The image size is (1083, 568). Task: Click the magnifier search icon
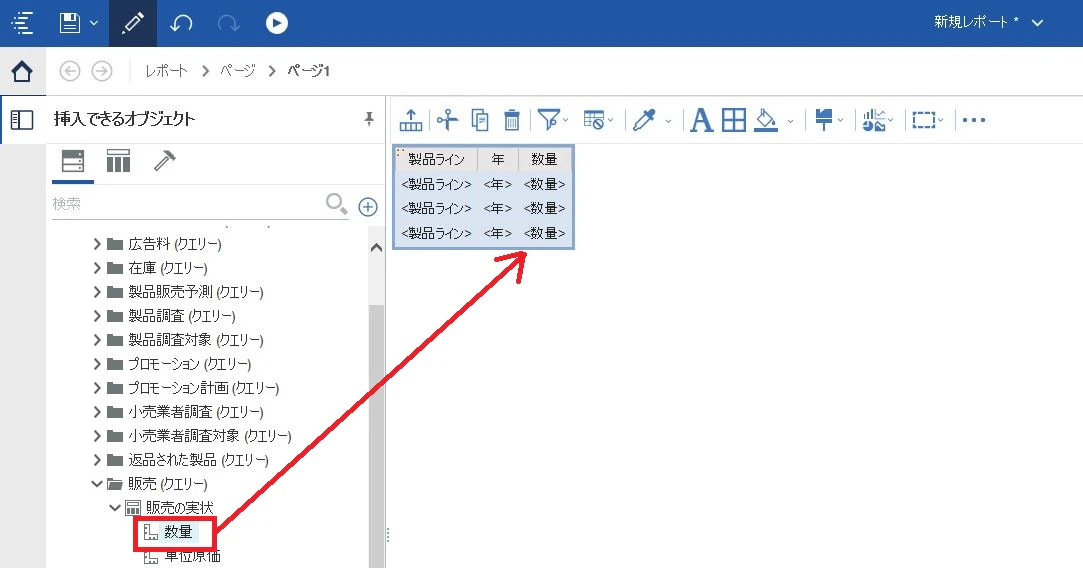click(x=336, y=204)
